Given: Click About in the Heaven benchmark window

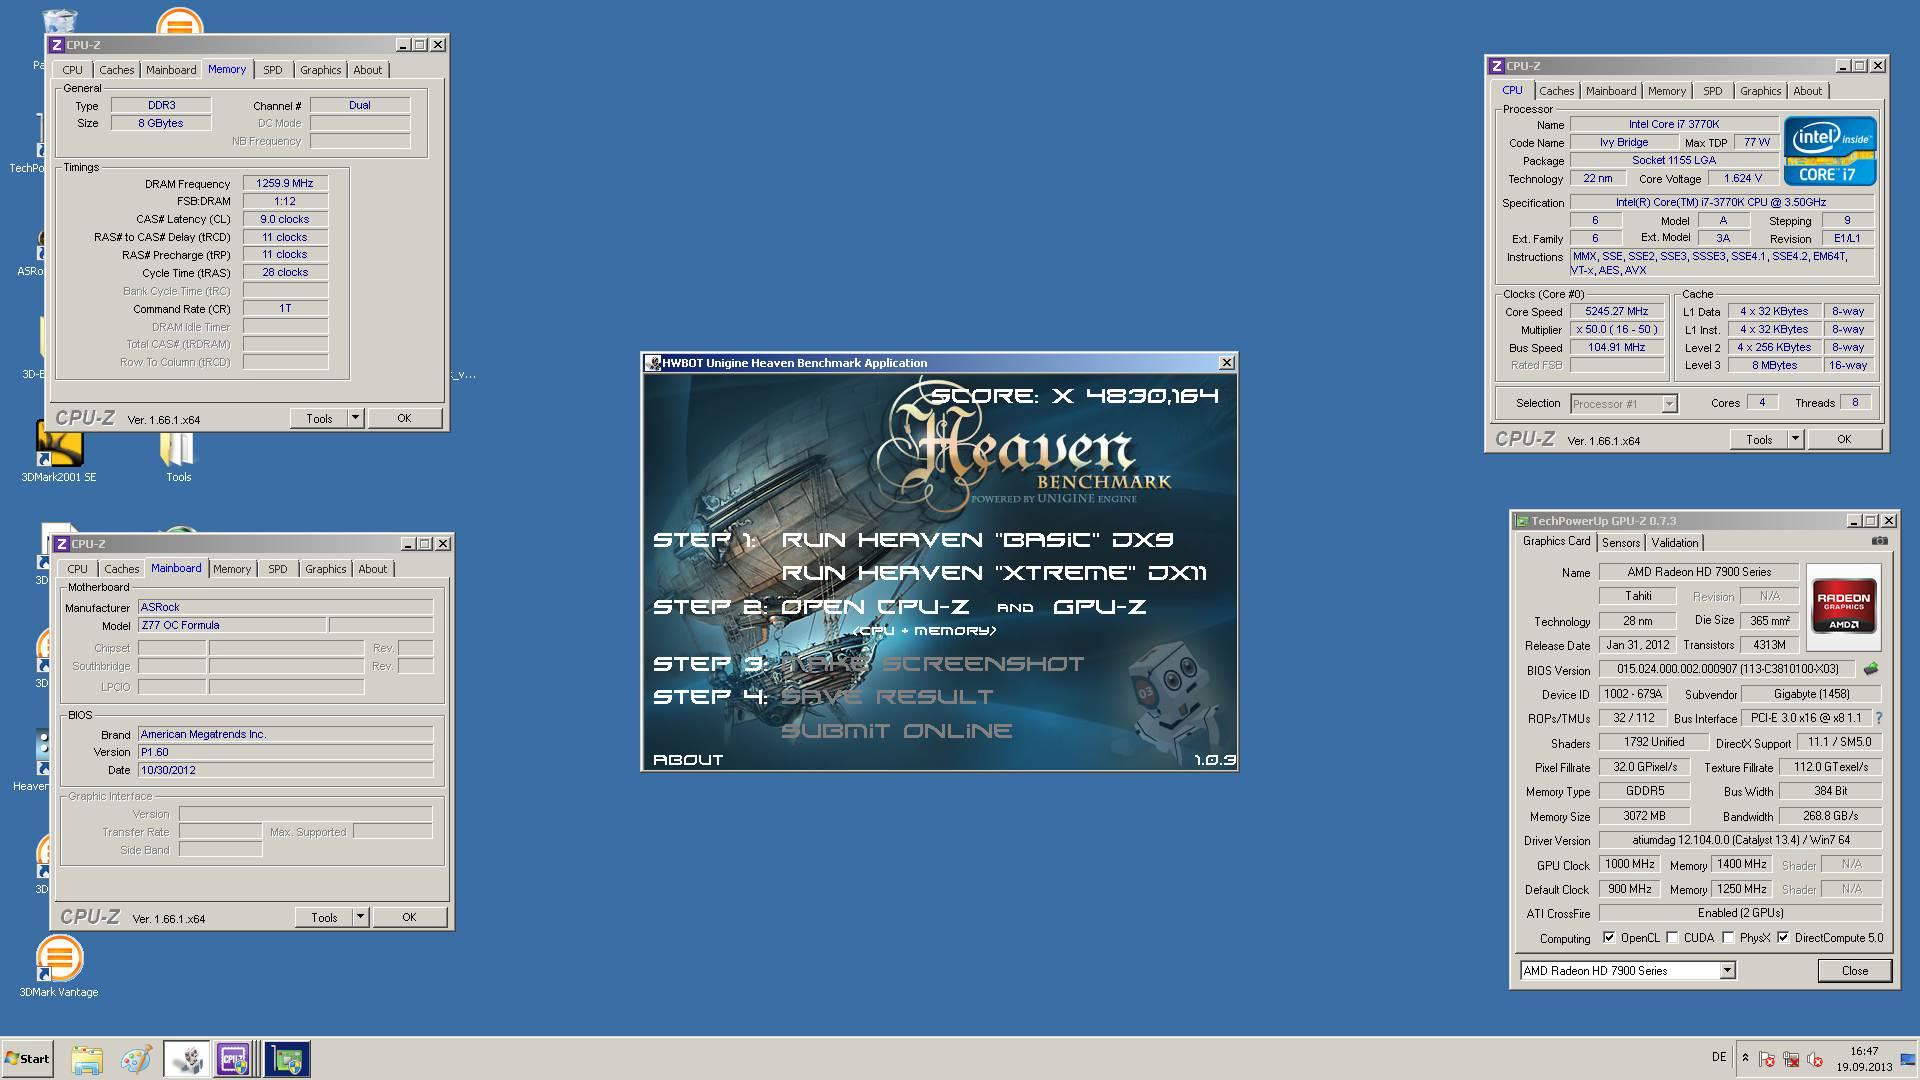Looking at the screenshot, I should pyautogui.click(x=688, y=760).
